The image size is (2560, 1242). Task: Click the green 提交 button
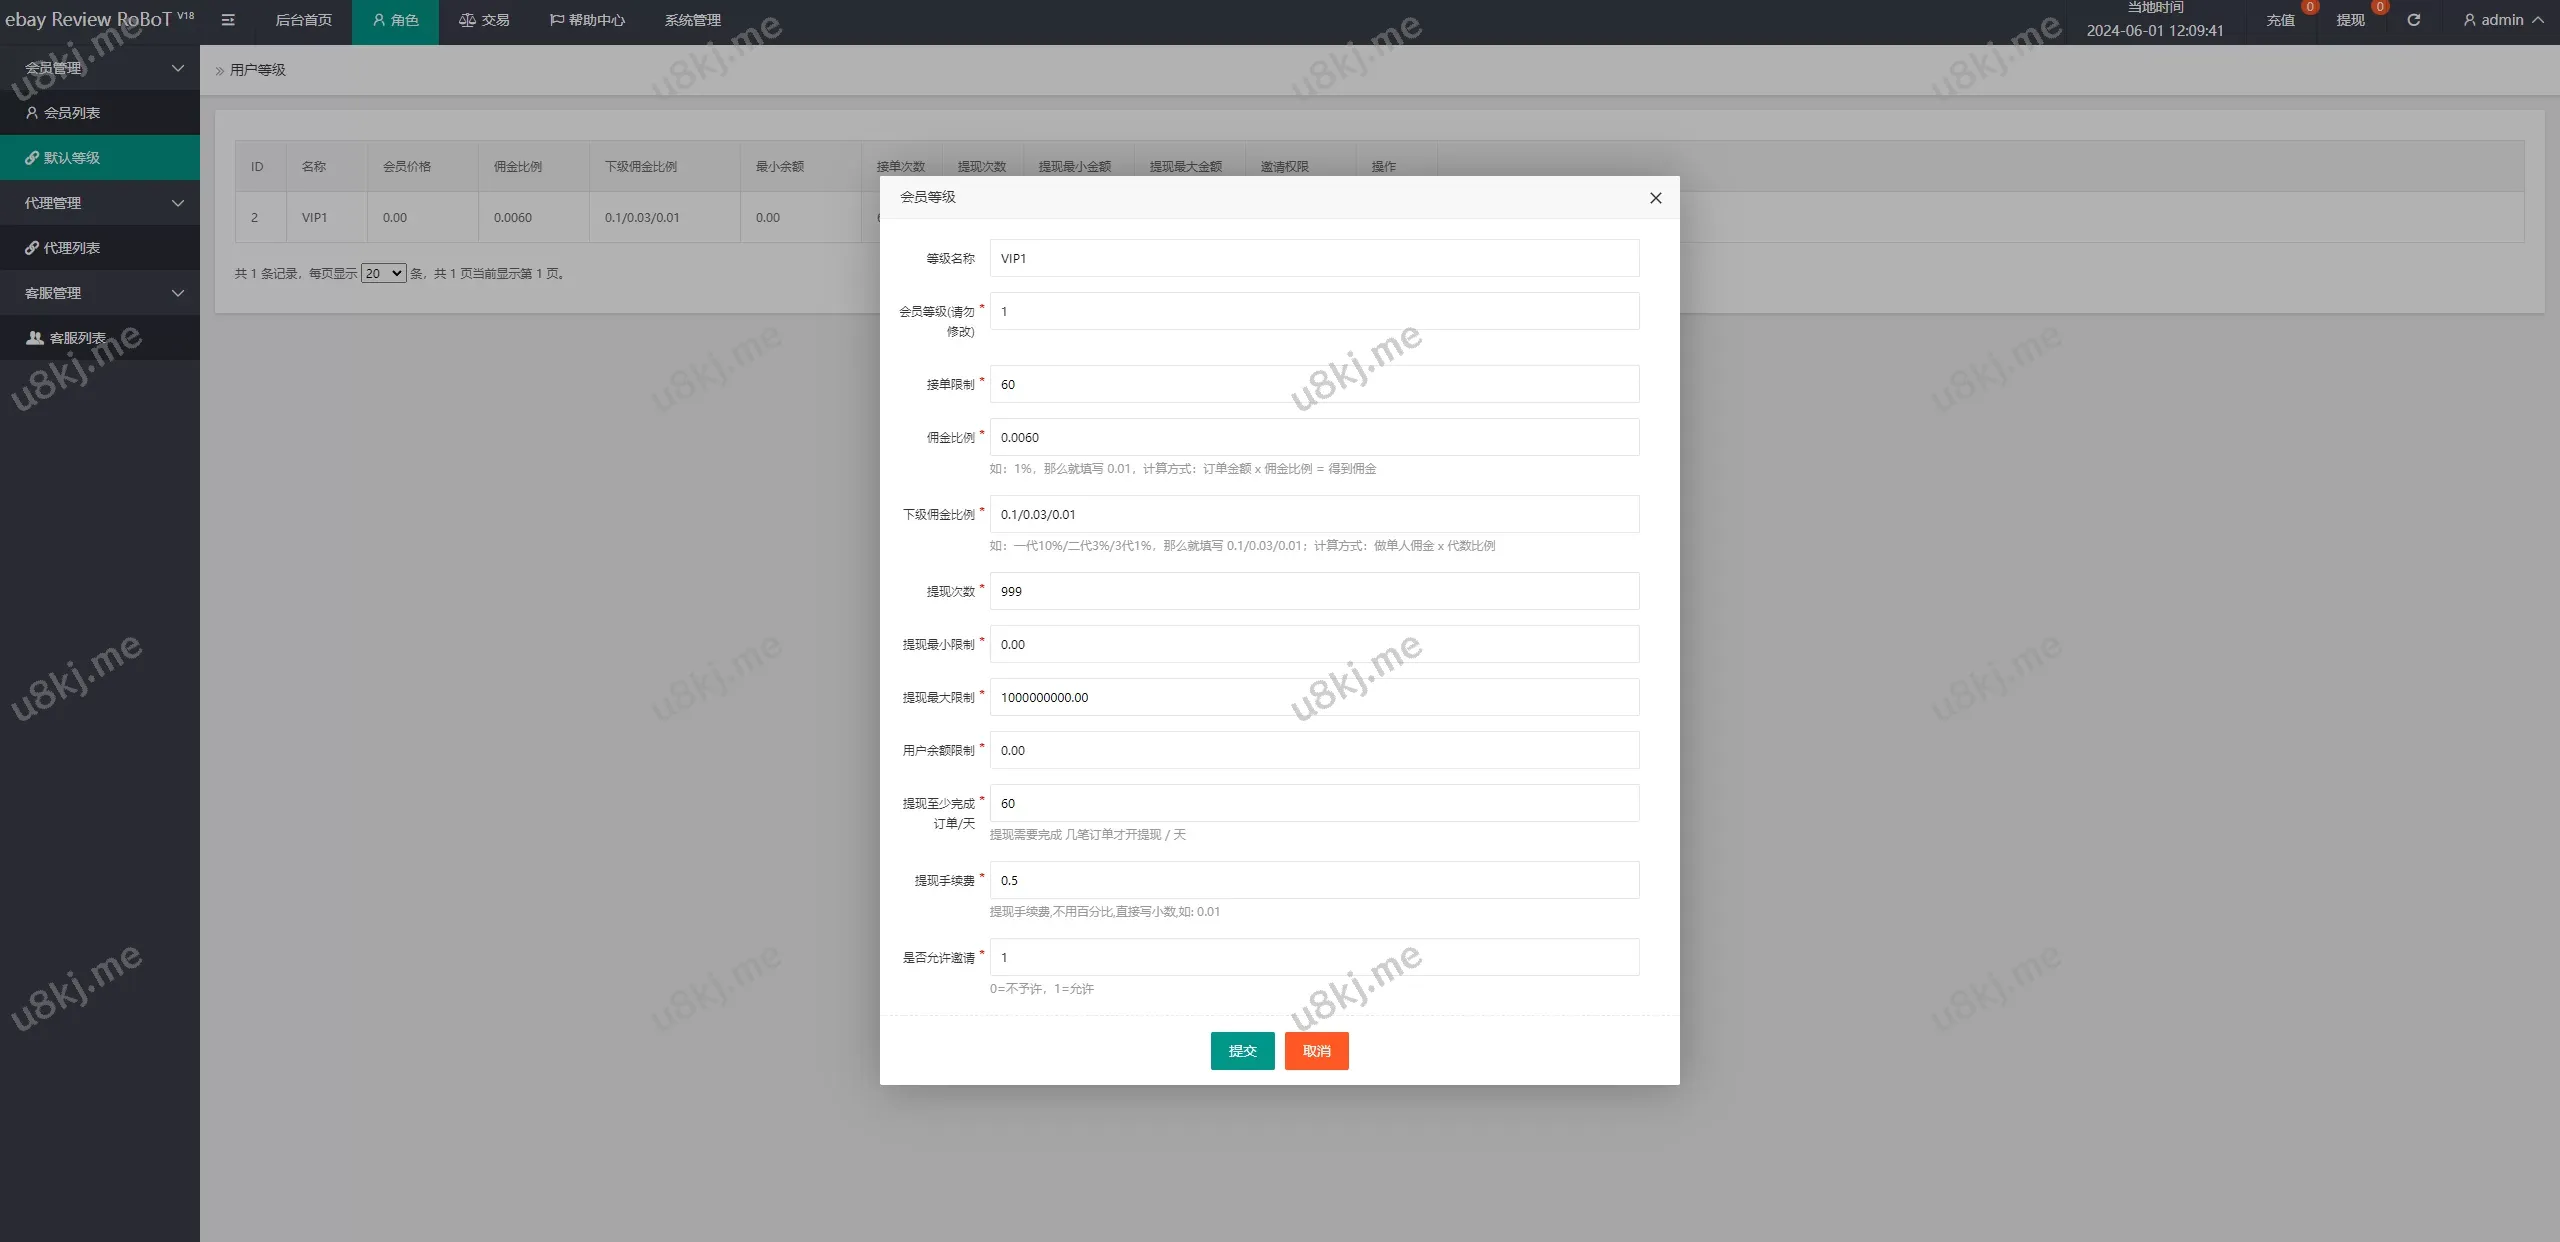[x=1242, y=1051]
